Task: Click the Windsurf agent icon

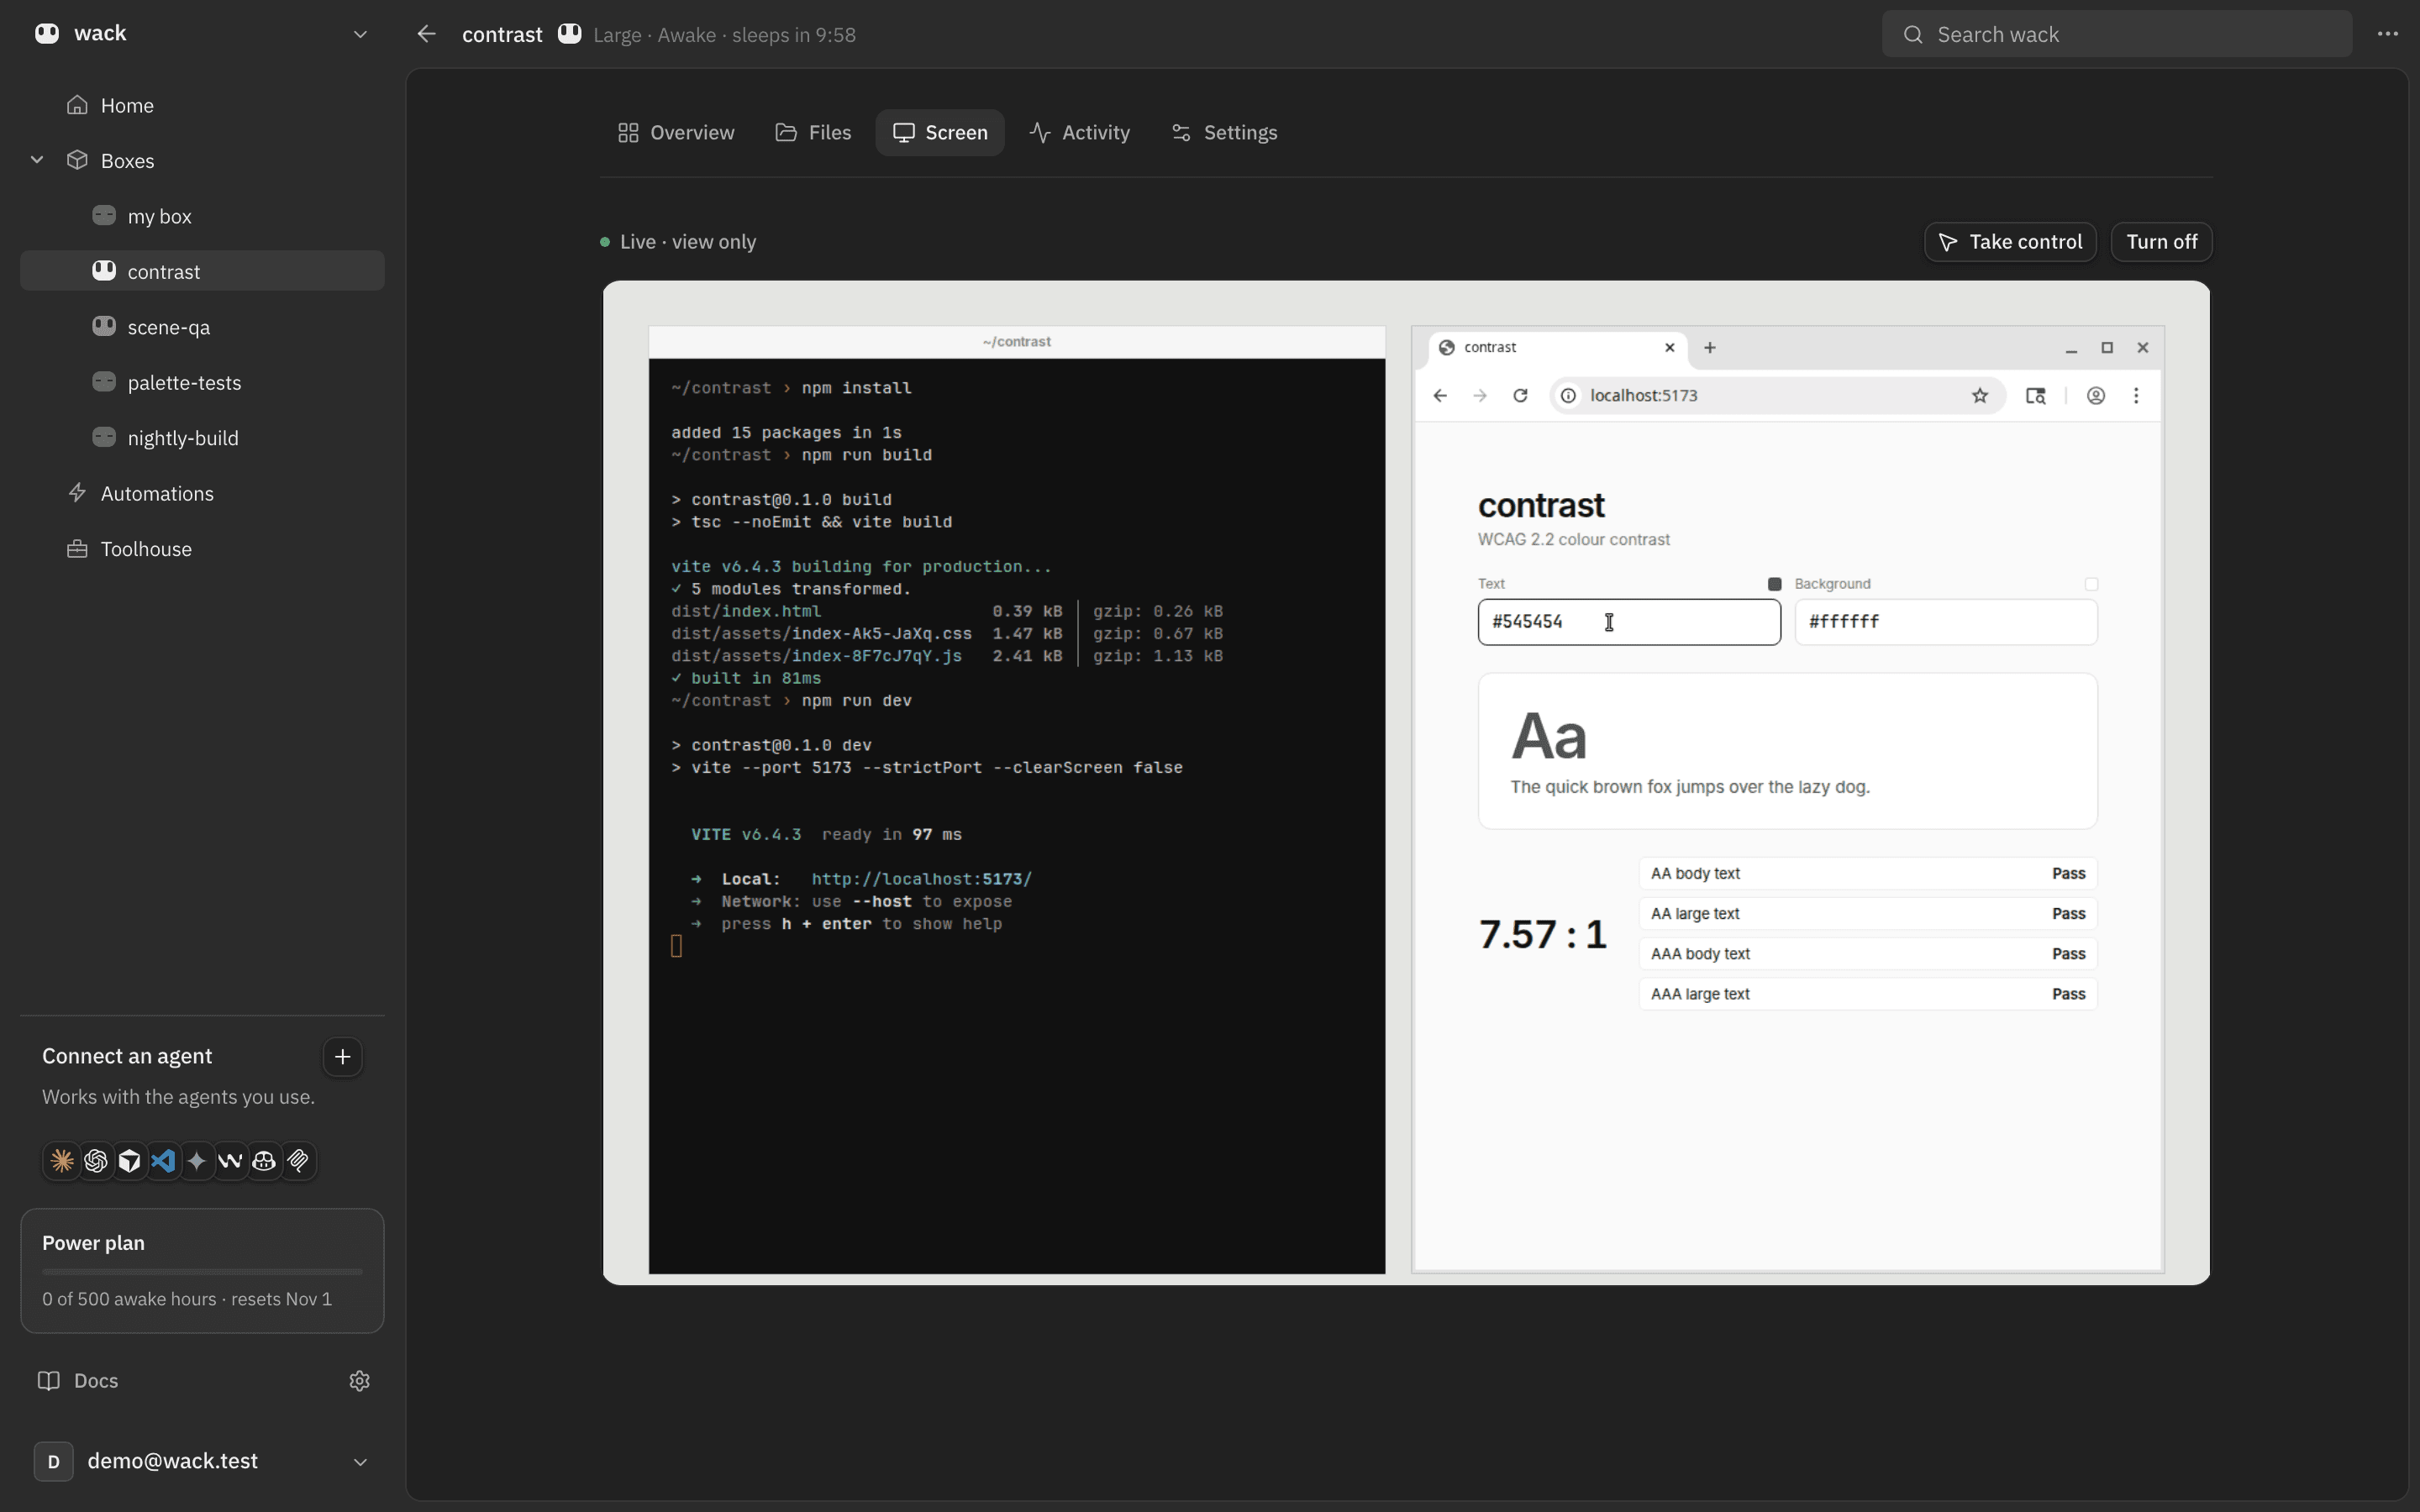Action: [x=231, y=1161]
